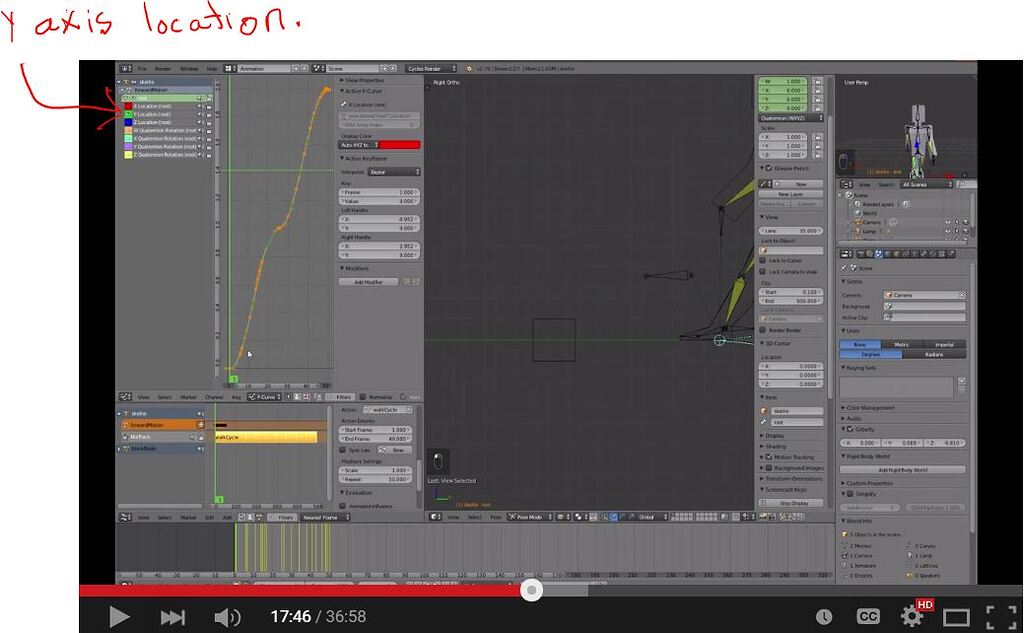Screen dimensions: 1024x633
Task: Switch to theater mode
Action: [956, 617]
